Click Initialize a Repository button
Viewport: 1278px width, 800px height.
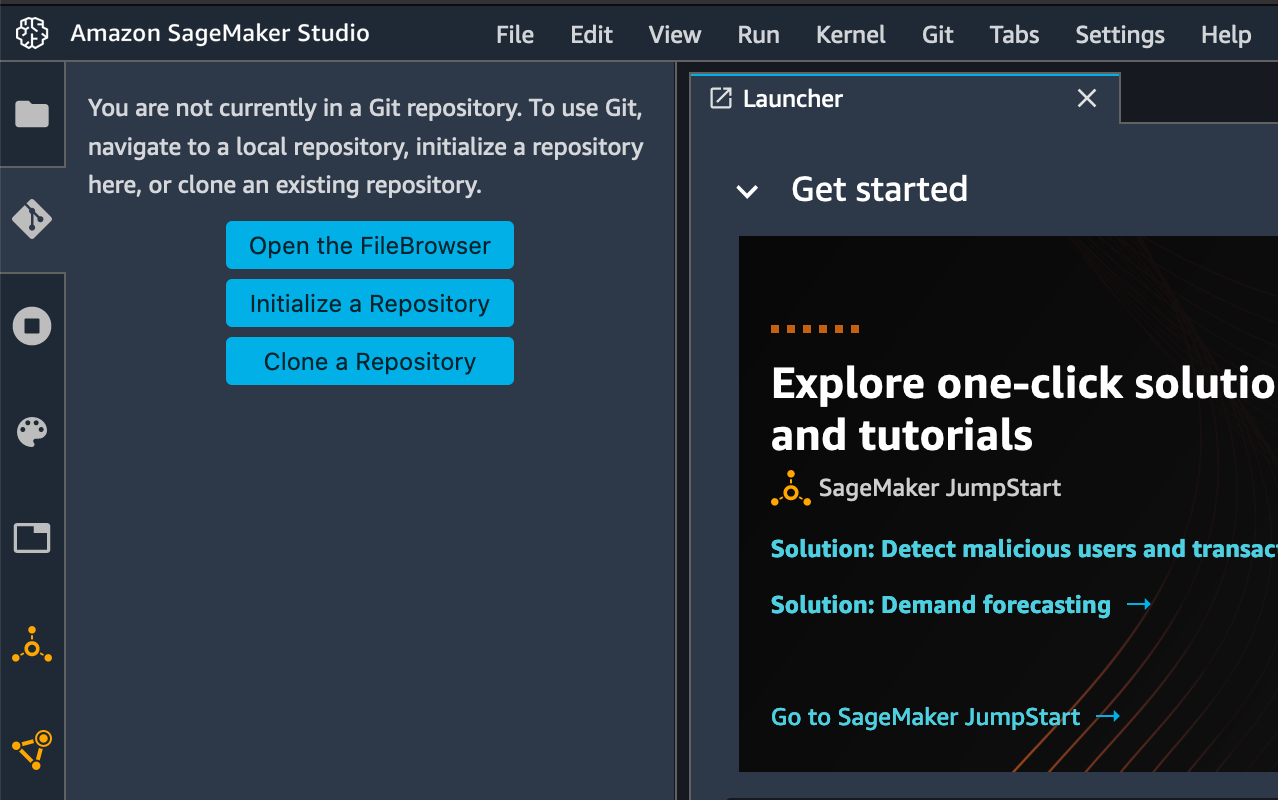370,304
